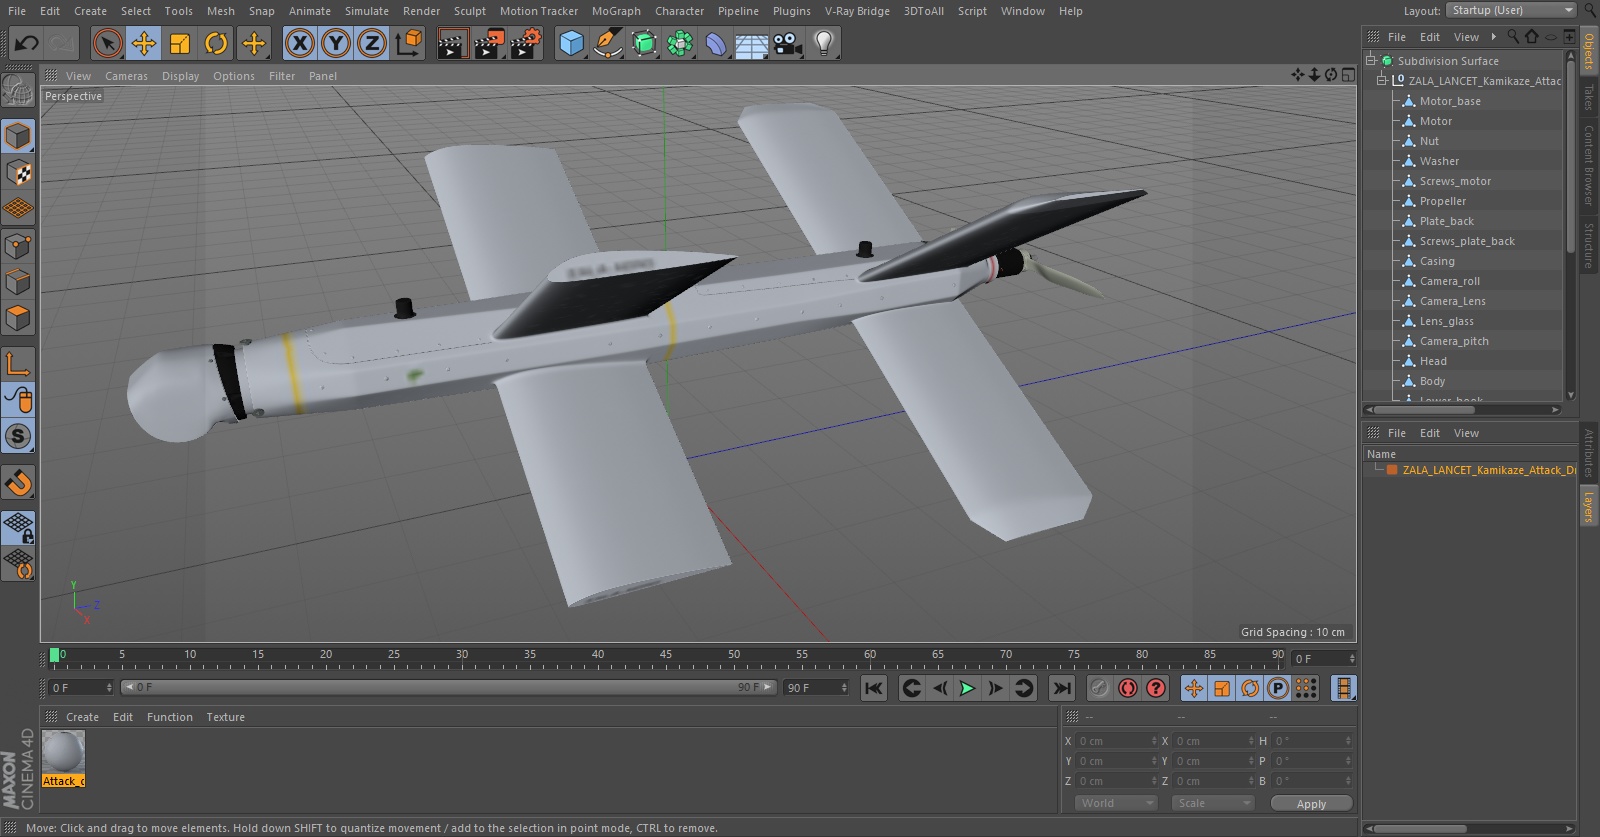The height and width of the screenshot is (837, 1600).
Task: Play the animation forward
Action: [x=967, y=688]
